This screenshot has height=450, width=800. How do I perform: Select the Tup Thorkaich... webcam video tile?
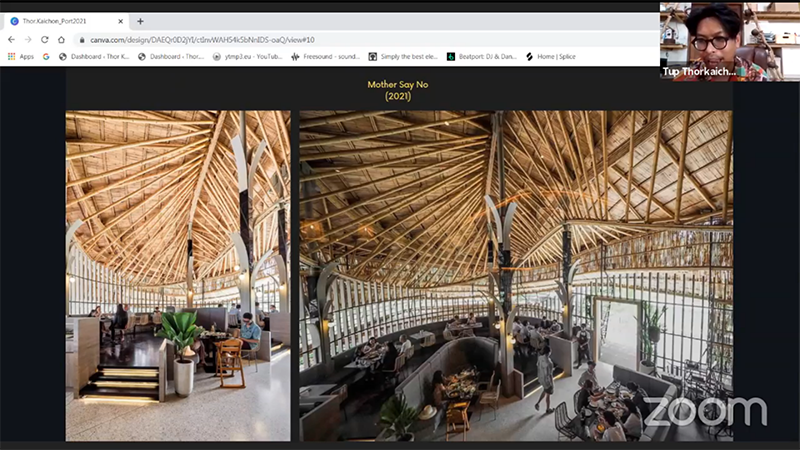tap(730, 42)
